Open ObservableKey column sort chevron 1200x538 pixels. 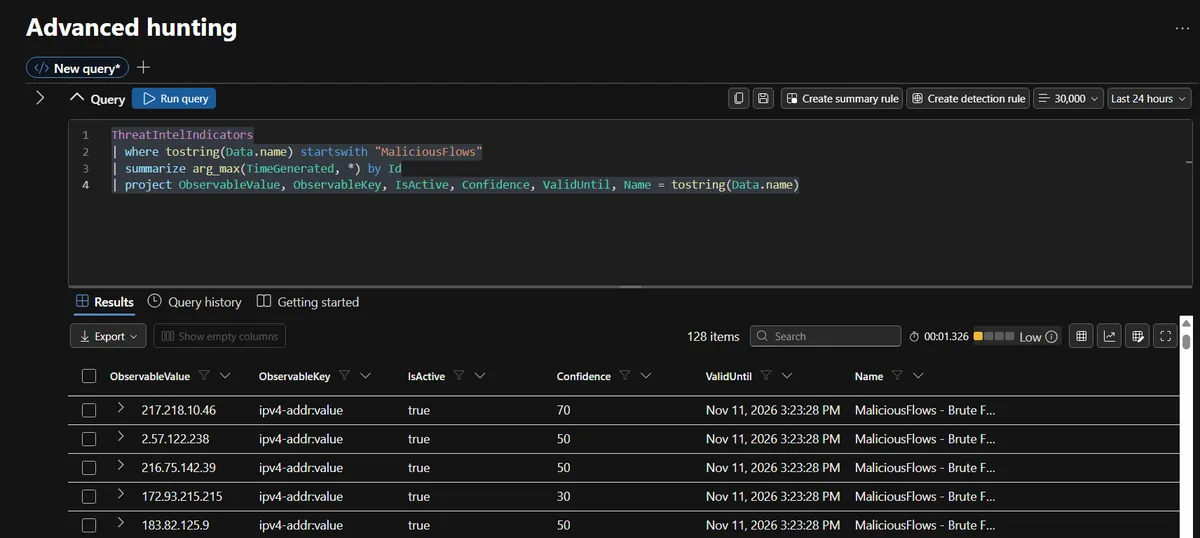point(365,376)
